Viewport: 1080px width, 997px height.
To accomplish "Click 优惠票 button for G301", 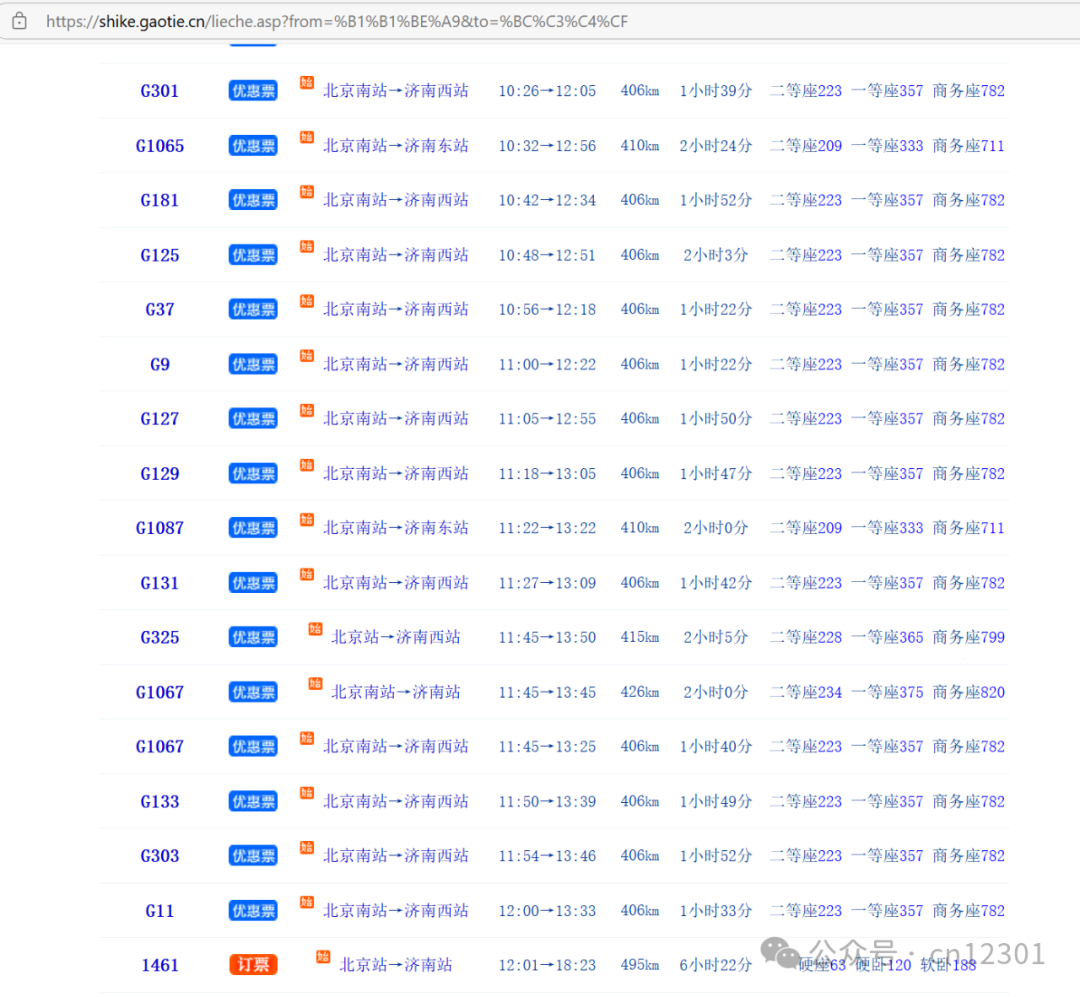I will click(253, 91).
